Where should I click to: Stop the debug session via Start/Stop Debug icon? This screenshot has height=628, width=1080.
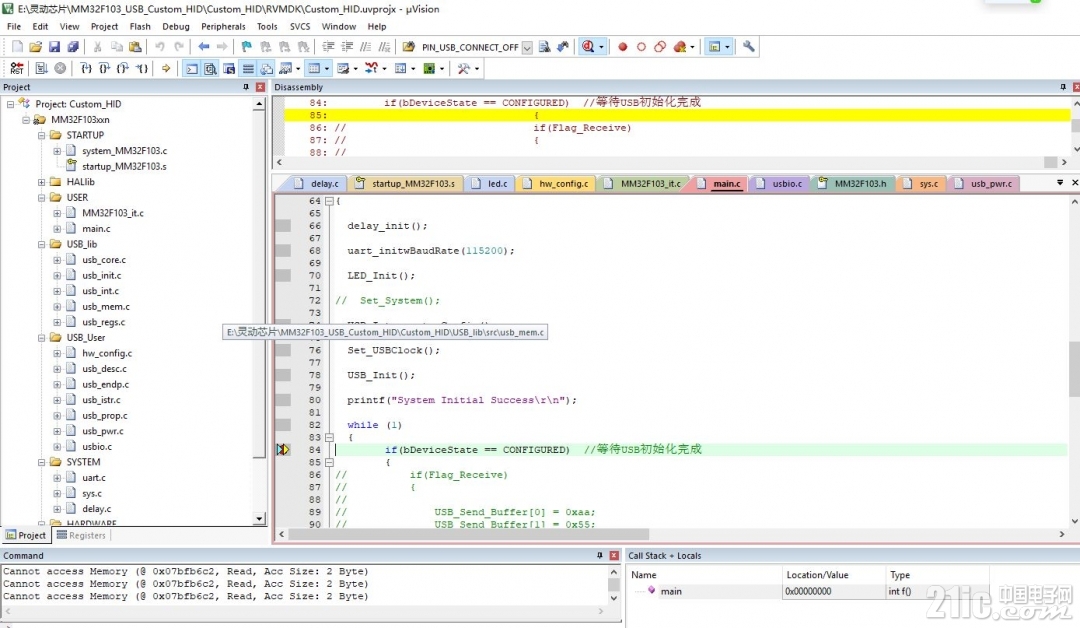(x=588, y=47)
